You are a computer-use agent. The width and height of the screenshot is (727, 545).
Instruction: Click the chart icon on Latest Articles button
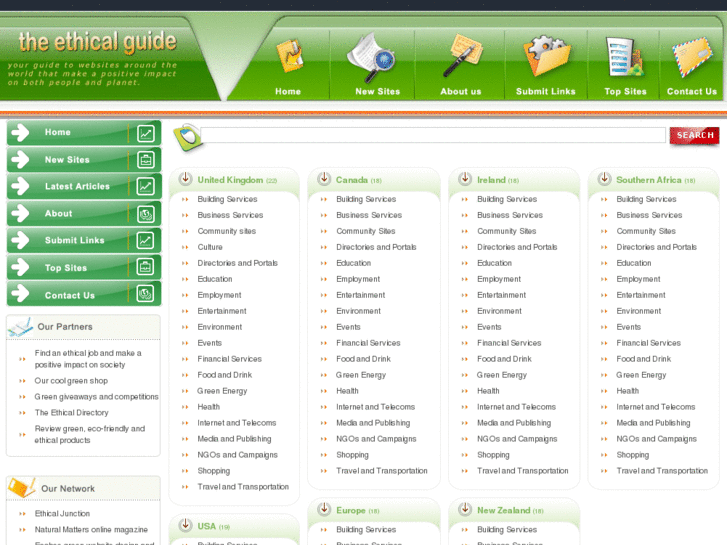(x=146, y=186)
